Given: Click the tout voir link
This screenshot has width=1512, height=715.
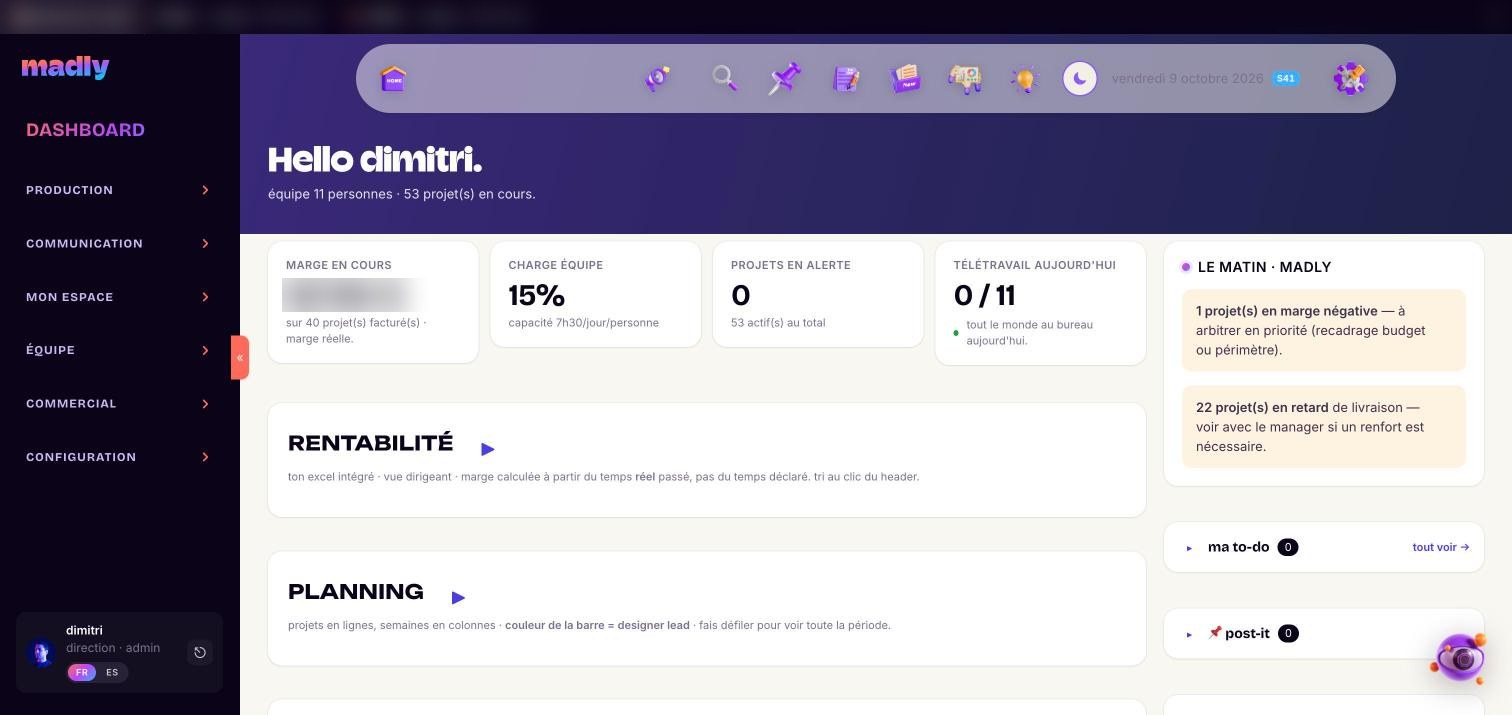Looking at the screenshot, I should tap(1440, 547).
